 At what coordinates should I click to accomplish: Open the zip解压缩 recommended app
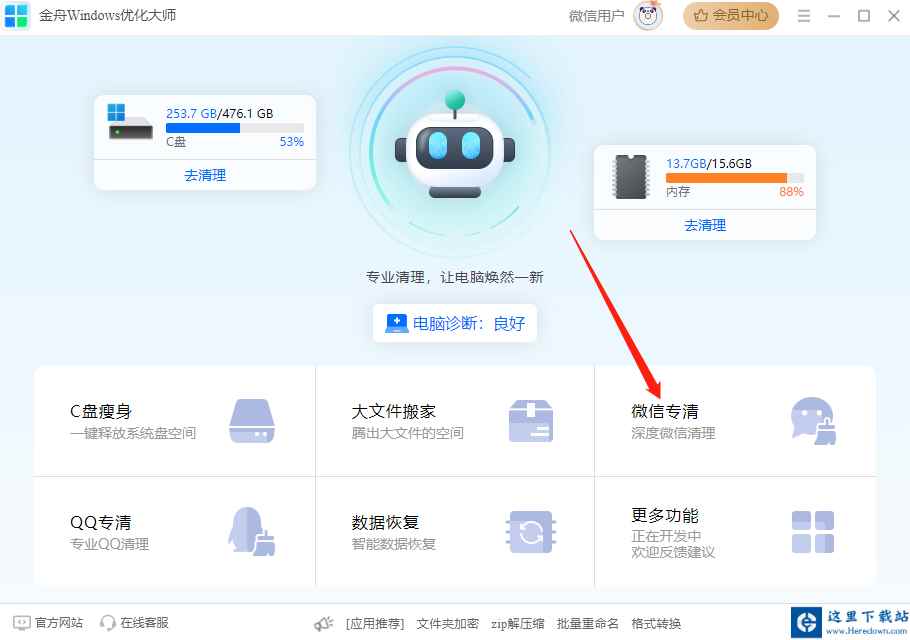point(518,624)
